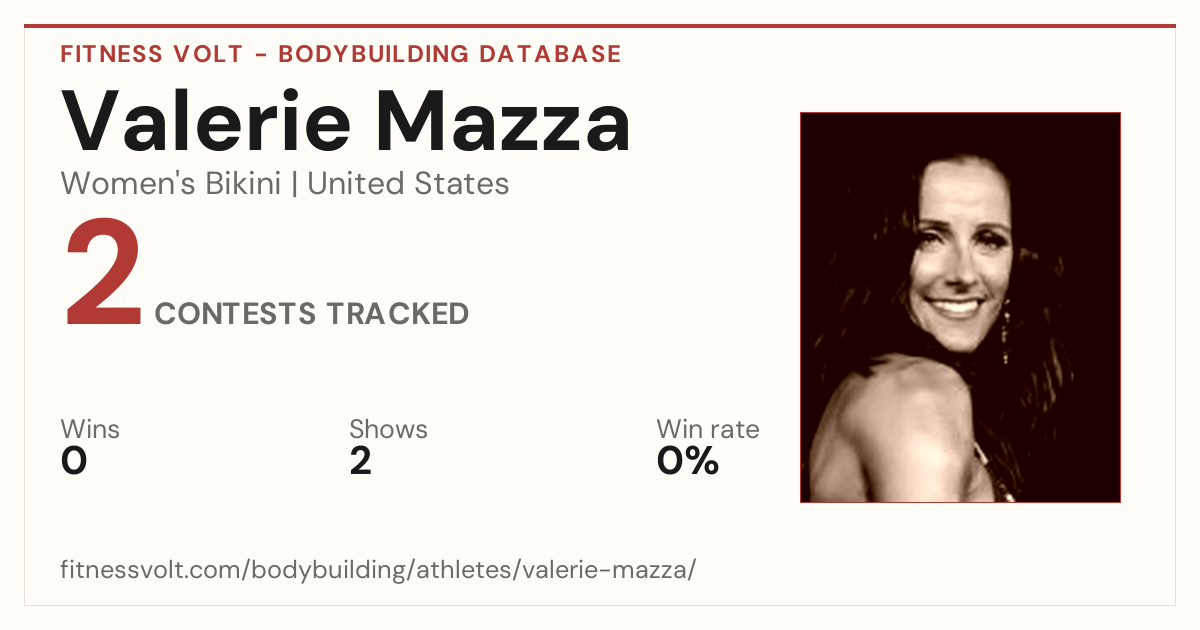
Task: Click the Shows value 2
Action: coord(360,462)
